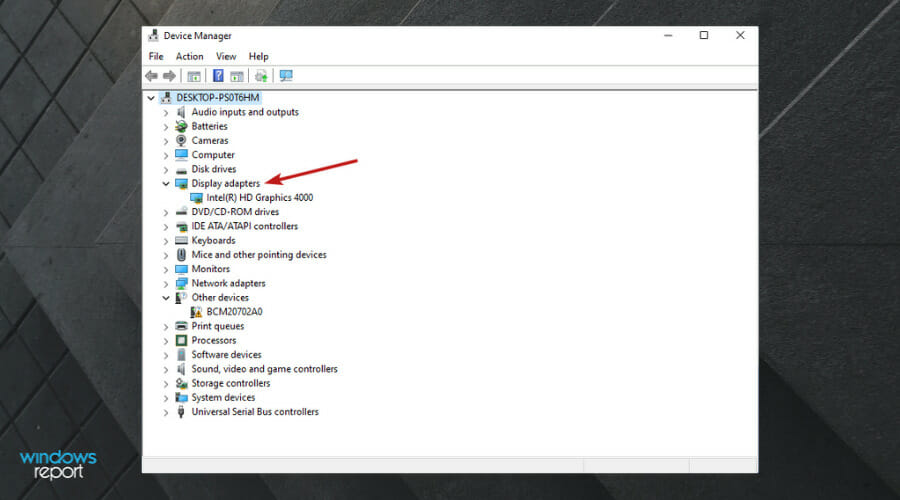Click the Cameras category icon
The height and width of the screenshot is (500, 900).
181,141
